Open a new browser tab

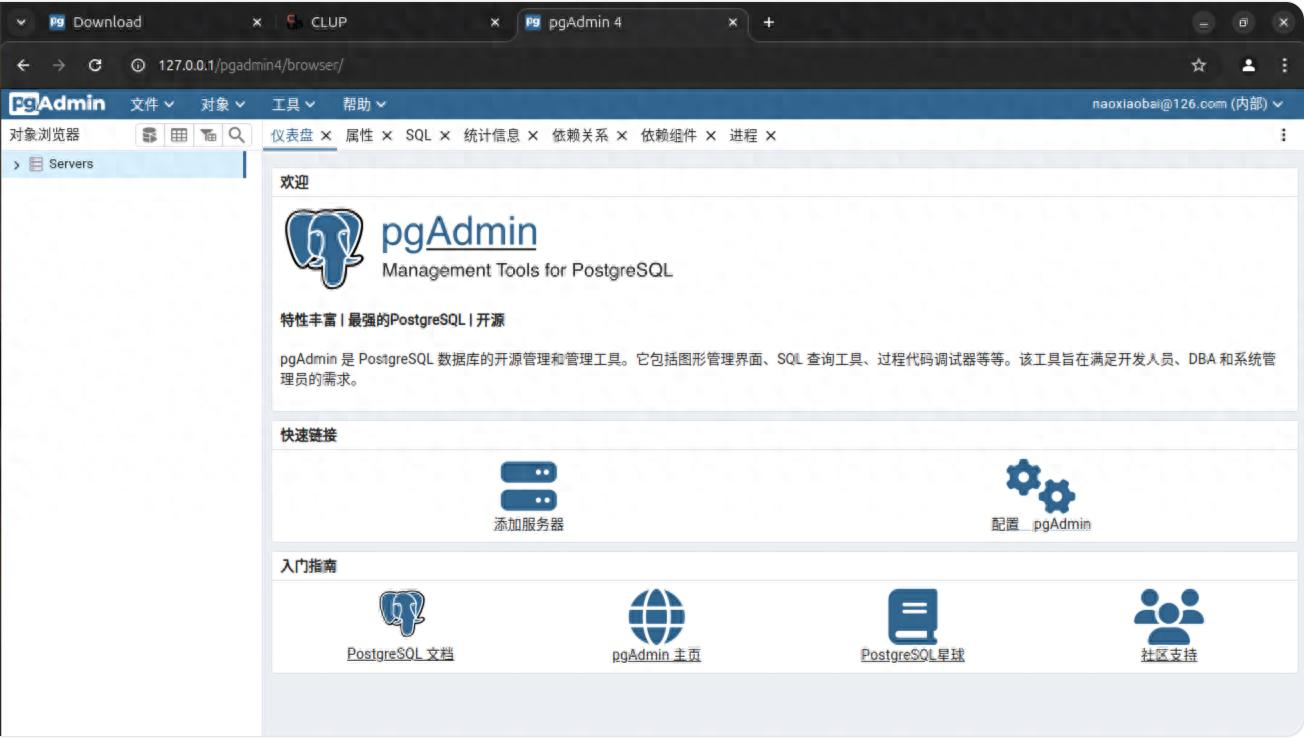(x=768, y=22)
